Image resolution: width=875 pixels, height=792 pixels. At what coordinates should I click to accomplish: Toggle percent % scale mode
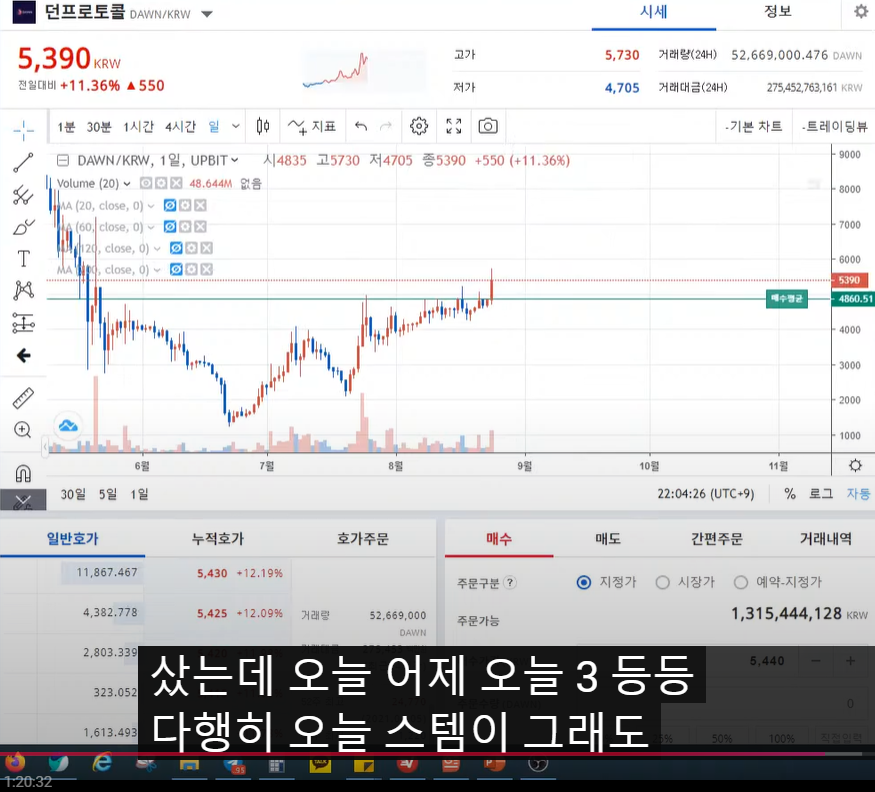[790, 493]
